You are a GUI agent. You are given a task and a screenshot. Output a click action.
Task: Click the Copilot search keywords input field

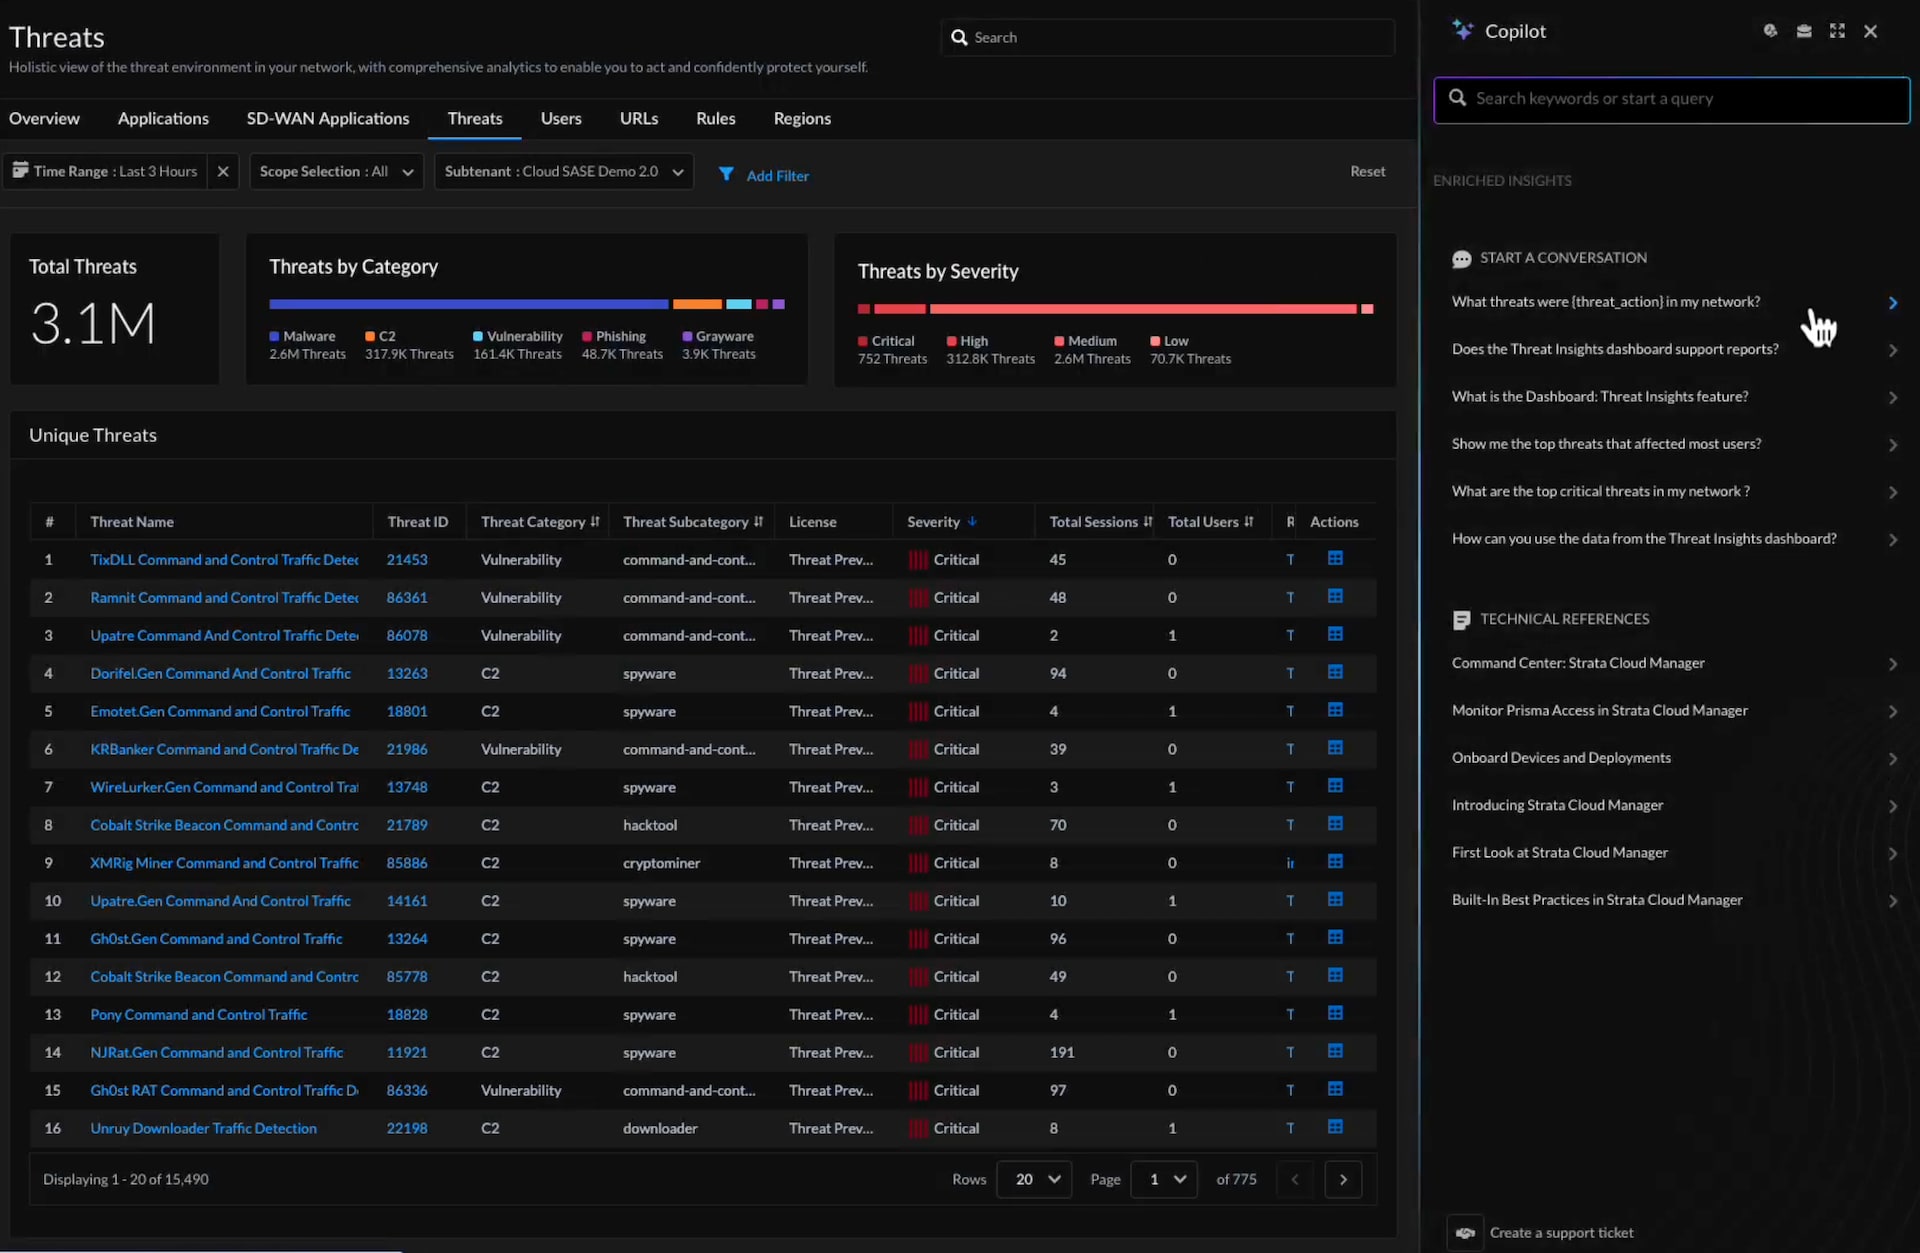1672,99
